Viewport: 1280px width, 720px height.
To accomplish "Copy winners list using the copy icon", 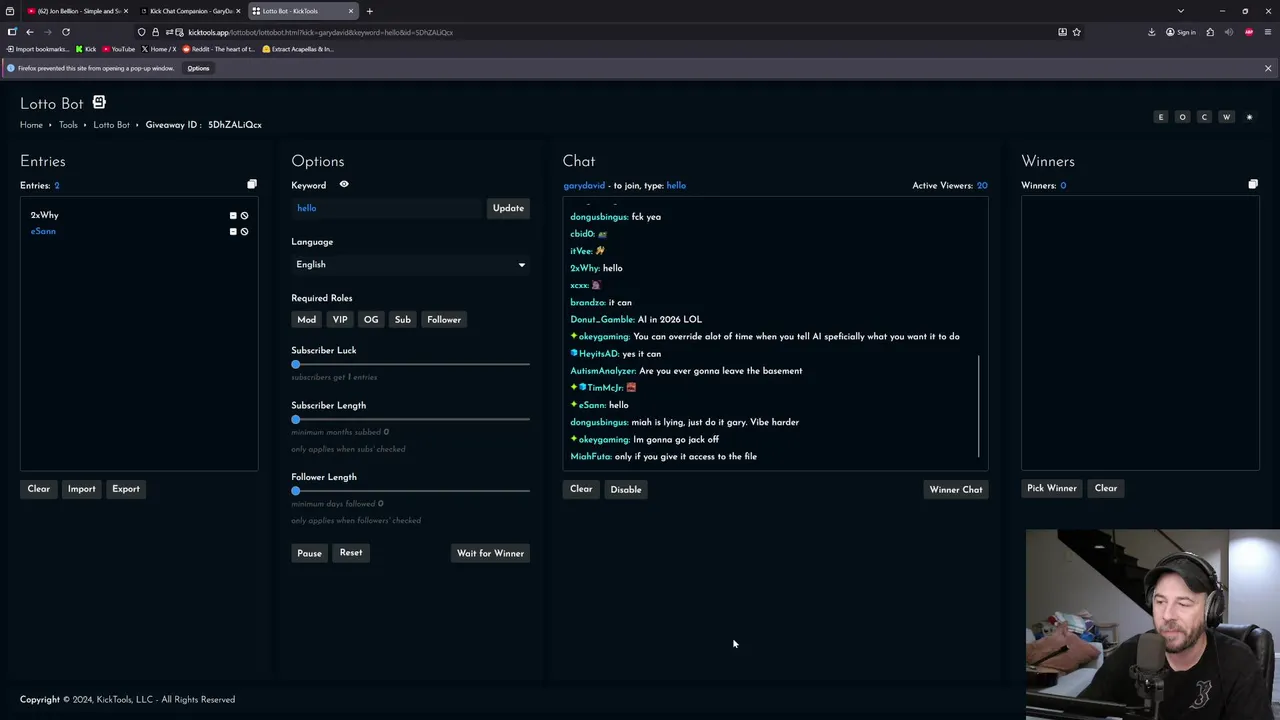I will click(x=1253, y=185).
